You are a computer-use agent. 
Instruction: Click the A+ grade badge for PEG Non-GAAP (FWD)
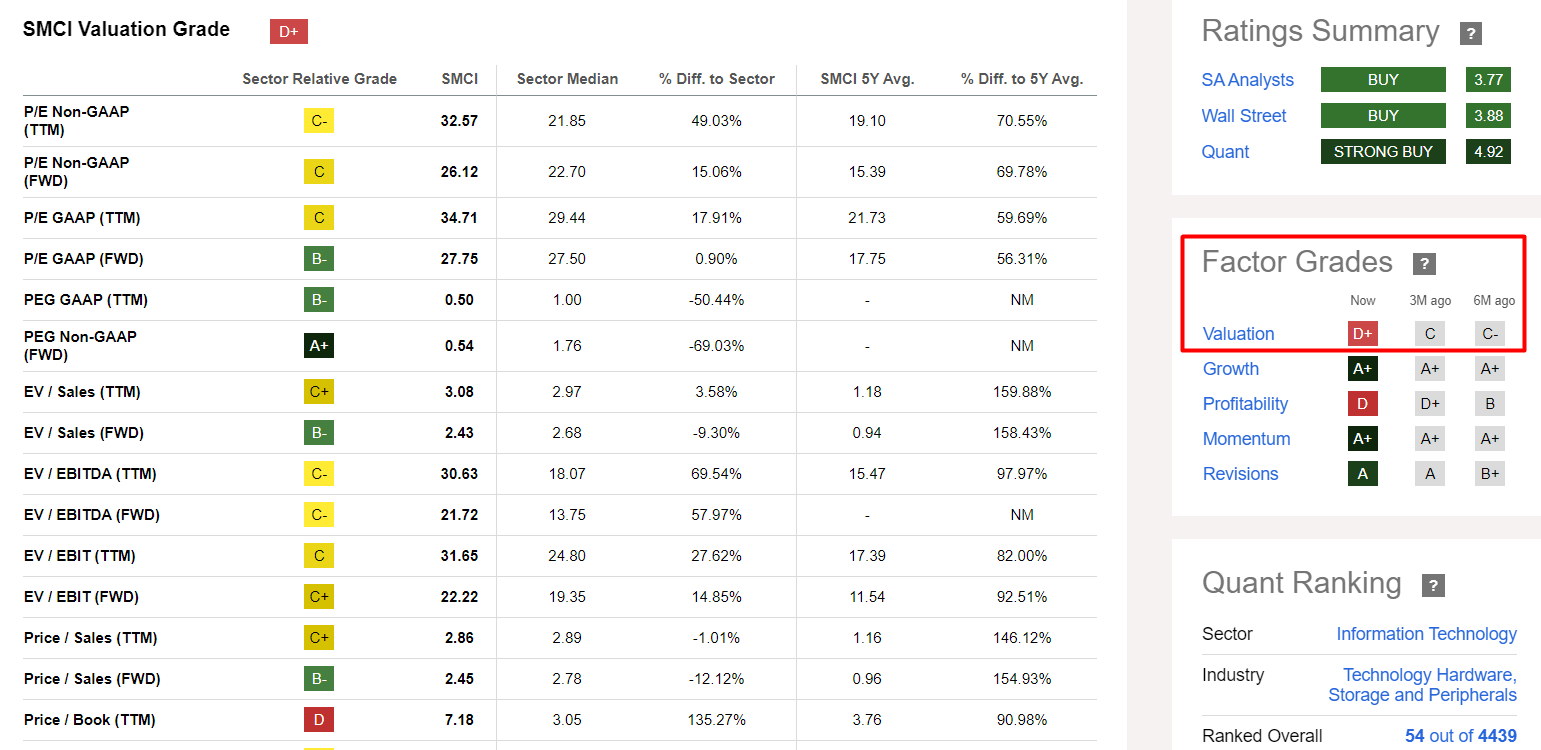tap(319, 346)
